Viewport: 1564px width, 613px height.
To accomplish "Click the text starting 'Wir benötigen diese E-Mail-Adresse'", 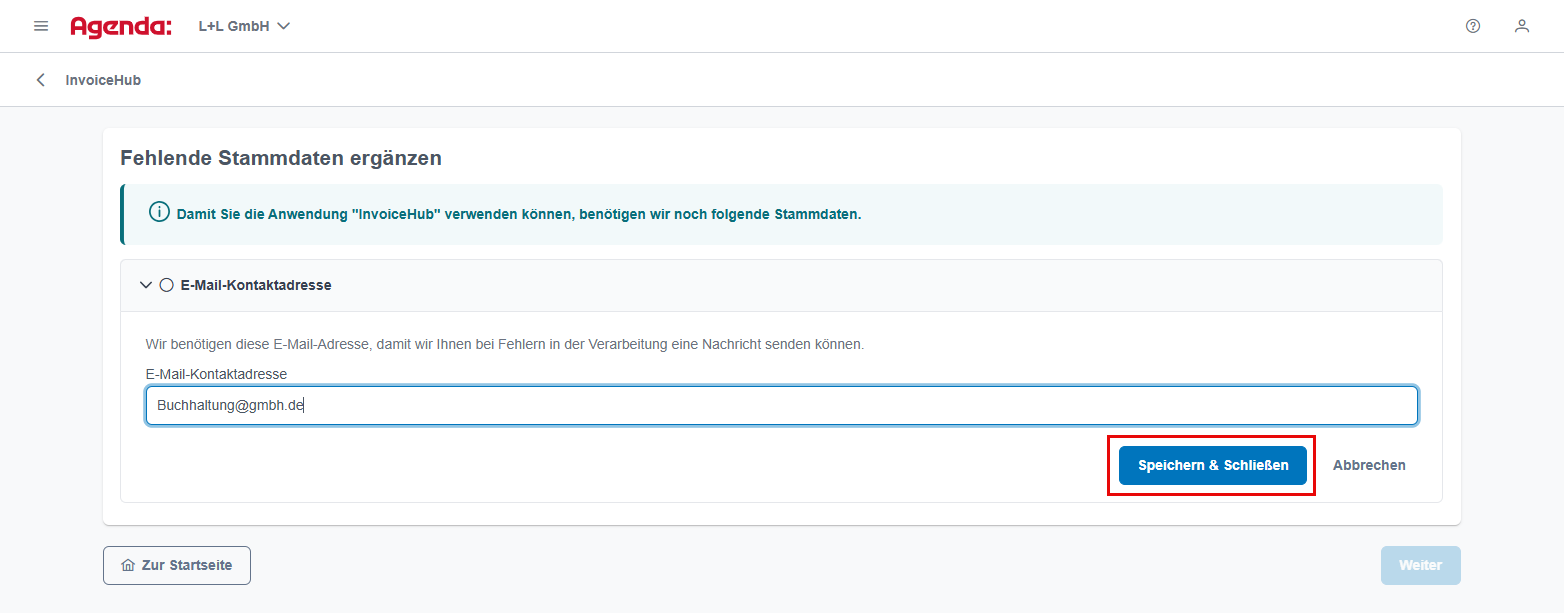I will coord(505,344).
